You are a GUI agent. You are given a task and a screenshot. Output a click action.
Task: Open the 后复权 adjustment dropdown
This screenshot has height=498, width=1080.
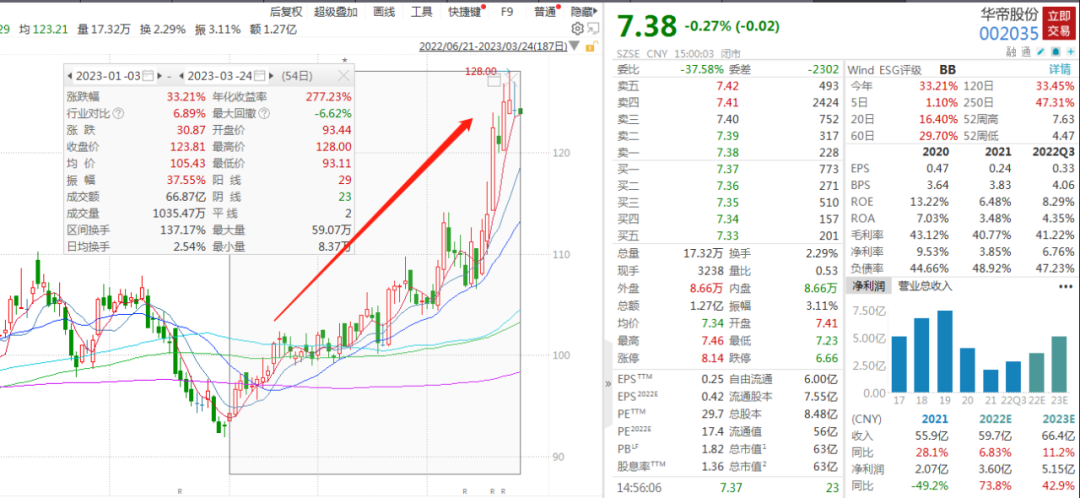[x=285, y=12]
